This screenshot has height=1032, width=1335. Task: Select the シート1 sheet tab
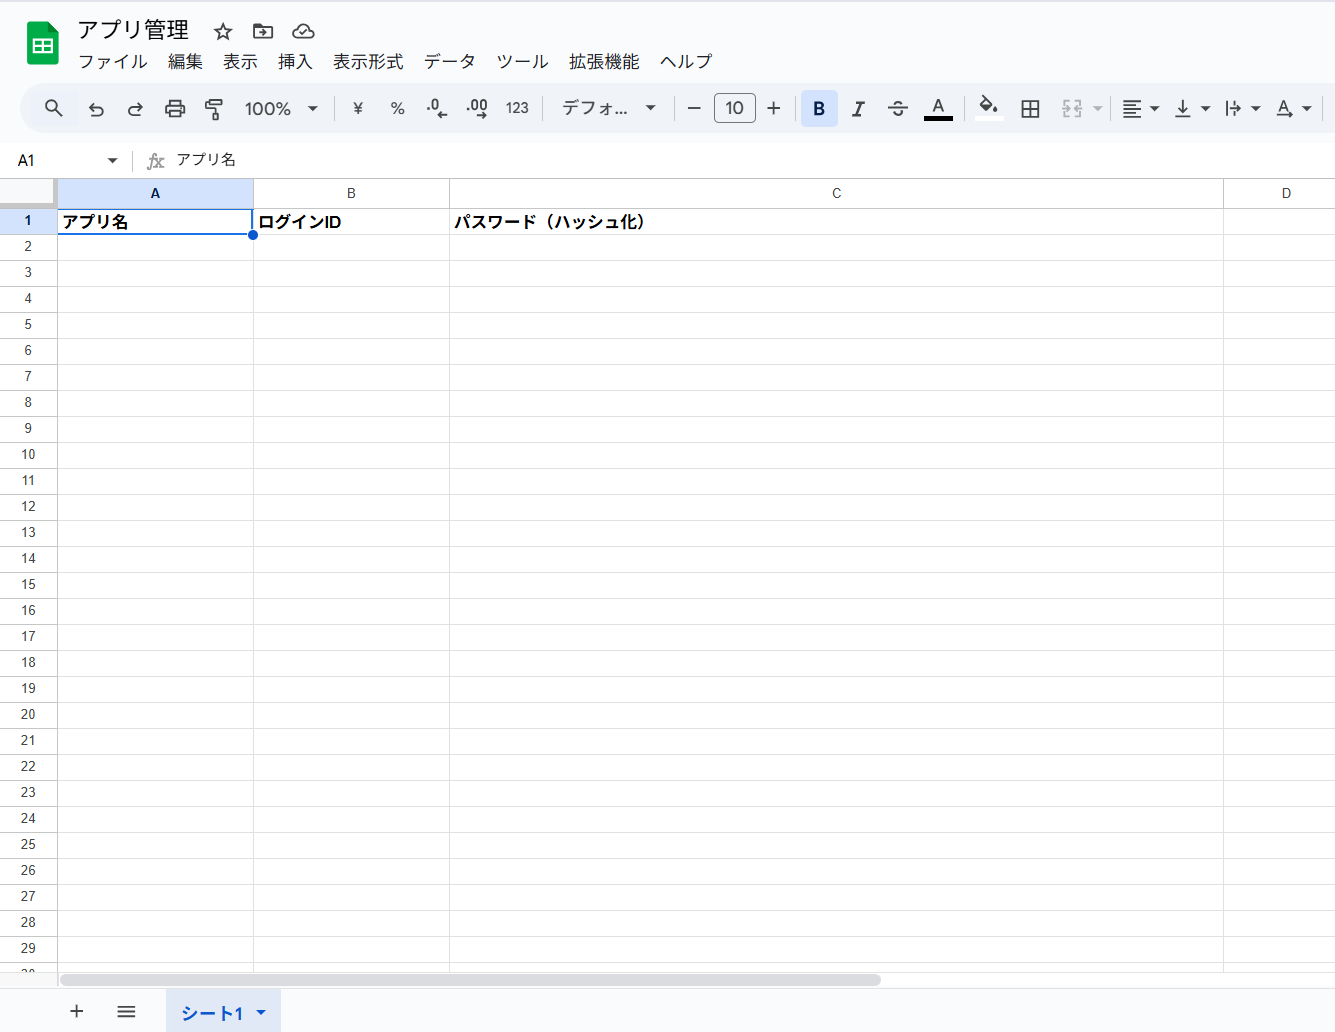(x=212, y=1012)
